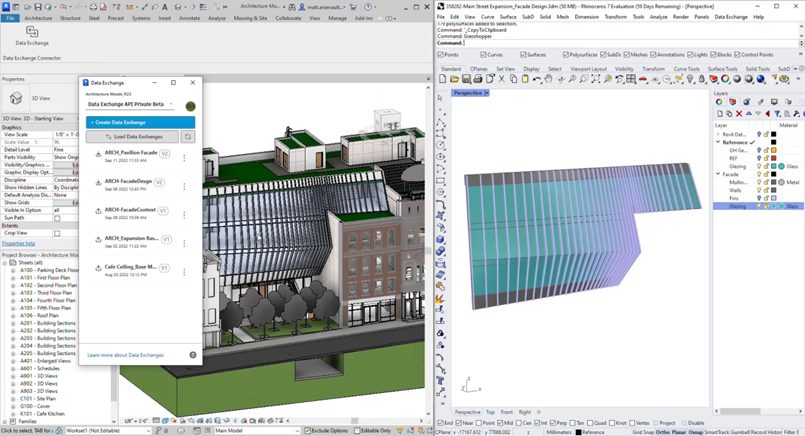The image size is (805, 436).
Task: Toggle the Near osnap checkbox in Rhino
Action: pyautogui.click(x=459, y=423)
